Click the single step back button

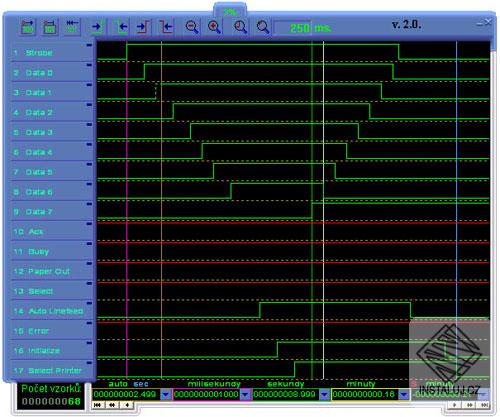127,405
